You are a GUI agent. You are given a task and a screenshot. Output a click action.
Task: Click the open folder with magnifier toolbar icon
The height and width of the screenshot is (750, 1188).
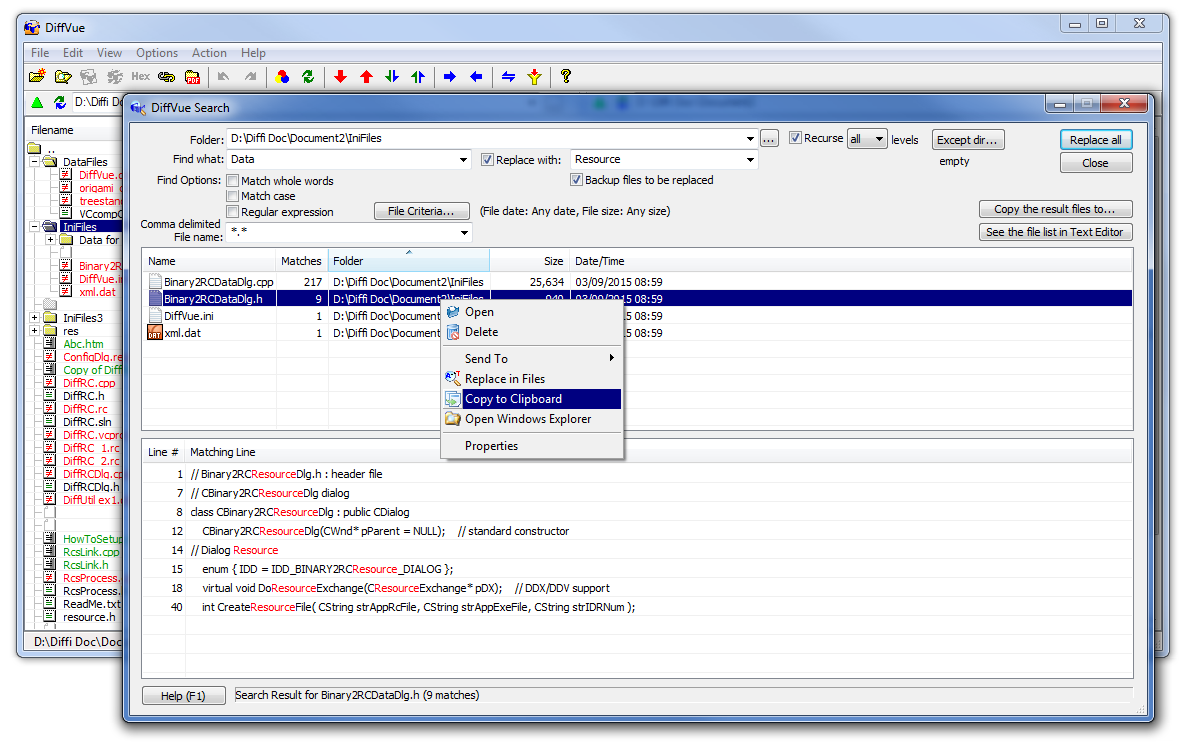(x=63, y=77)
